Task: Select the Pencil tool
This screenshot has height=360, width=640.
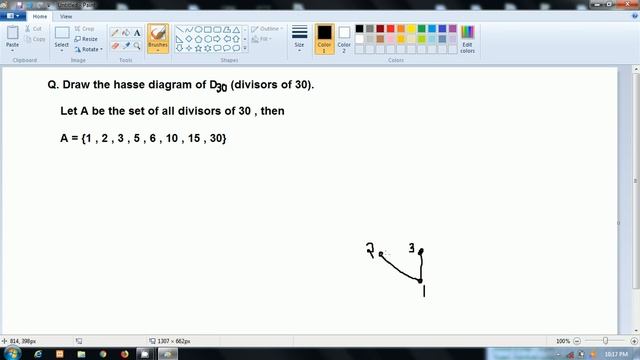Action: tap(115, 33)
